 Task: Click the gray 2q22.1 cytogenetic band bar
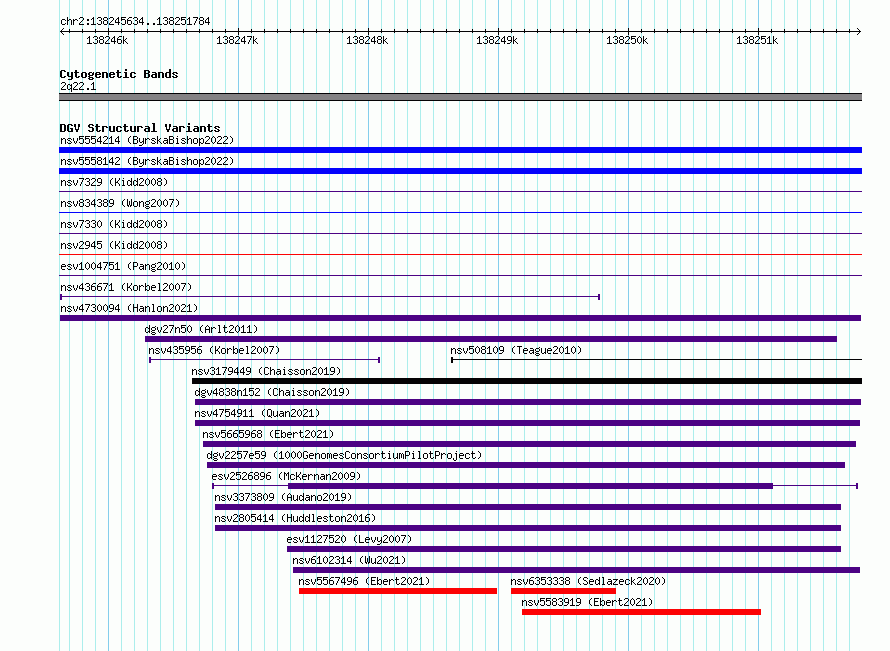(460, 97)
